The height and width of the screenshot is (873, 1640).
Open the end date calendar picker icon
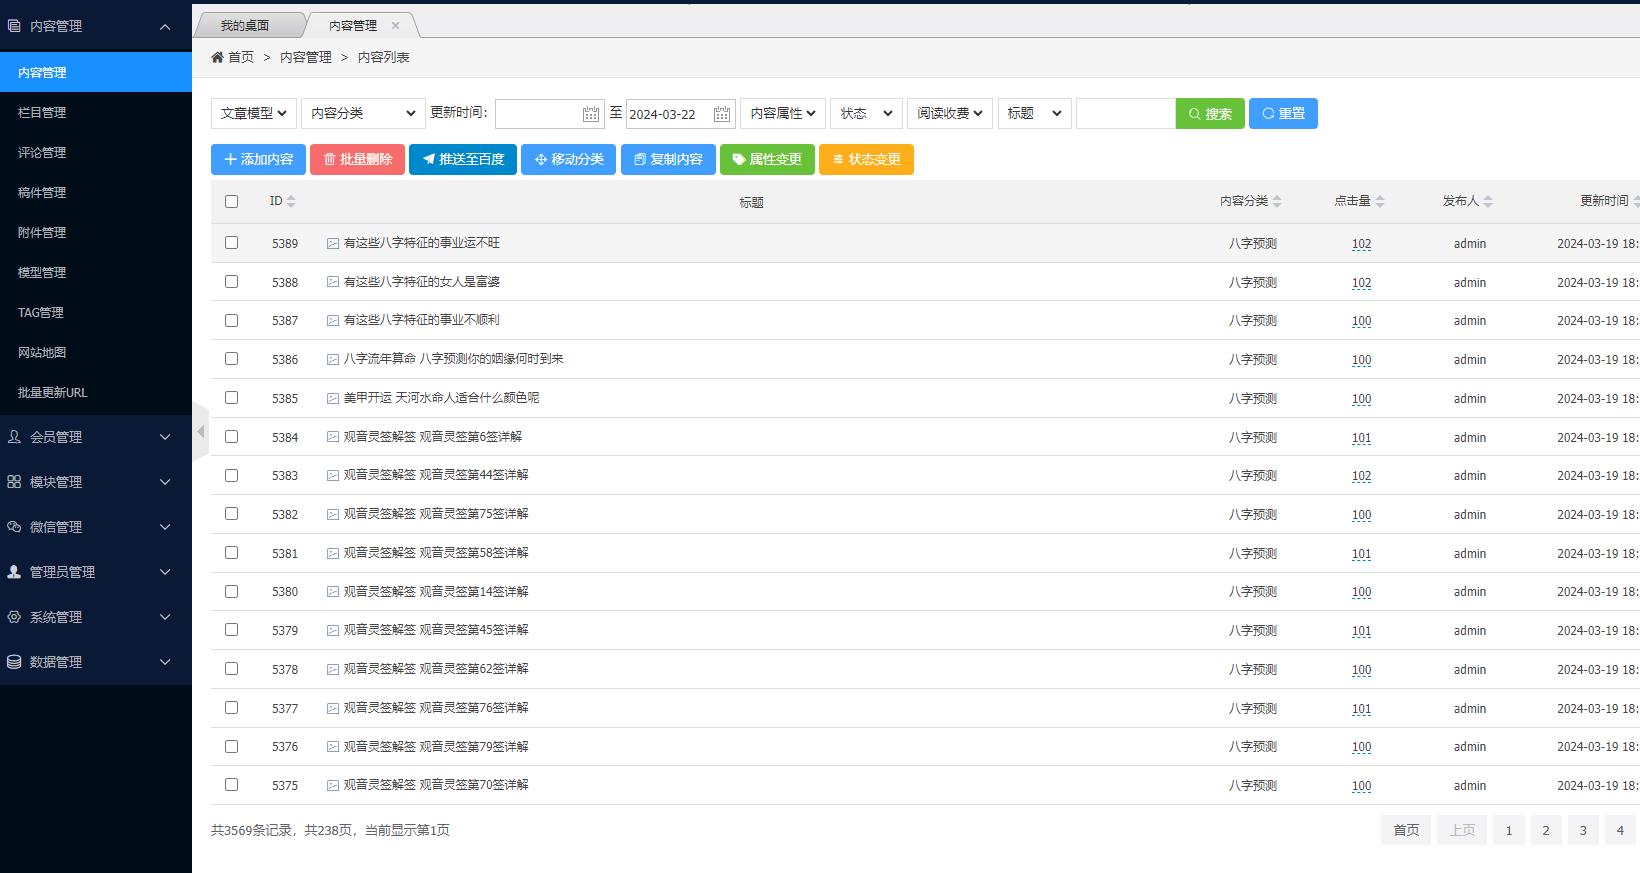721,114
